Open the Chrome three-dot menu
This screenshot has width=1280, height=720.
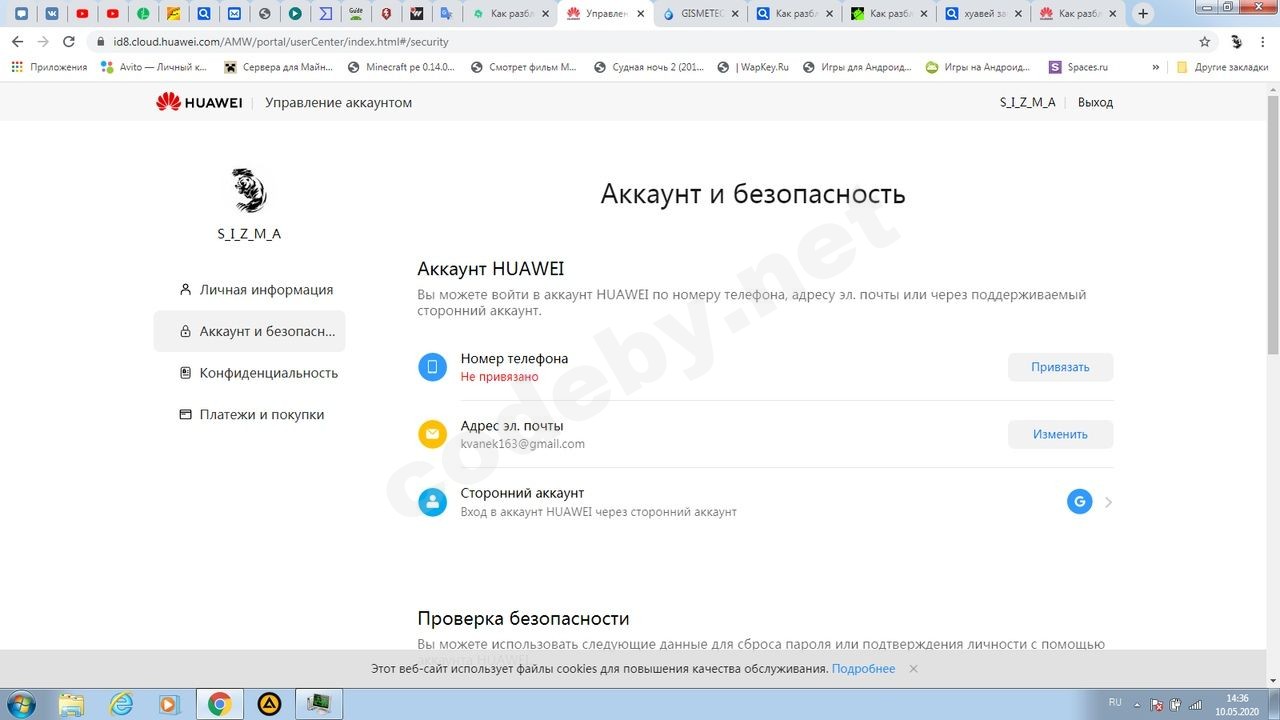(x=1262, y=42)
